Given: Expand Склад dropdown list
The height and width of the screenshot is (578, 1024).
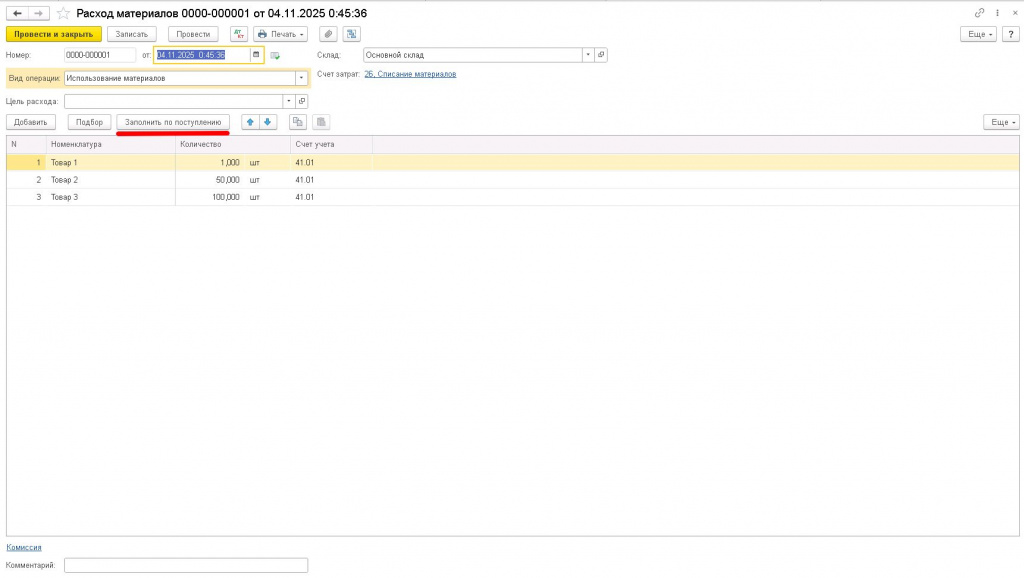Looking at the screenshot, I should (x=588, y=55).
